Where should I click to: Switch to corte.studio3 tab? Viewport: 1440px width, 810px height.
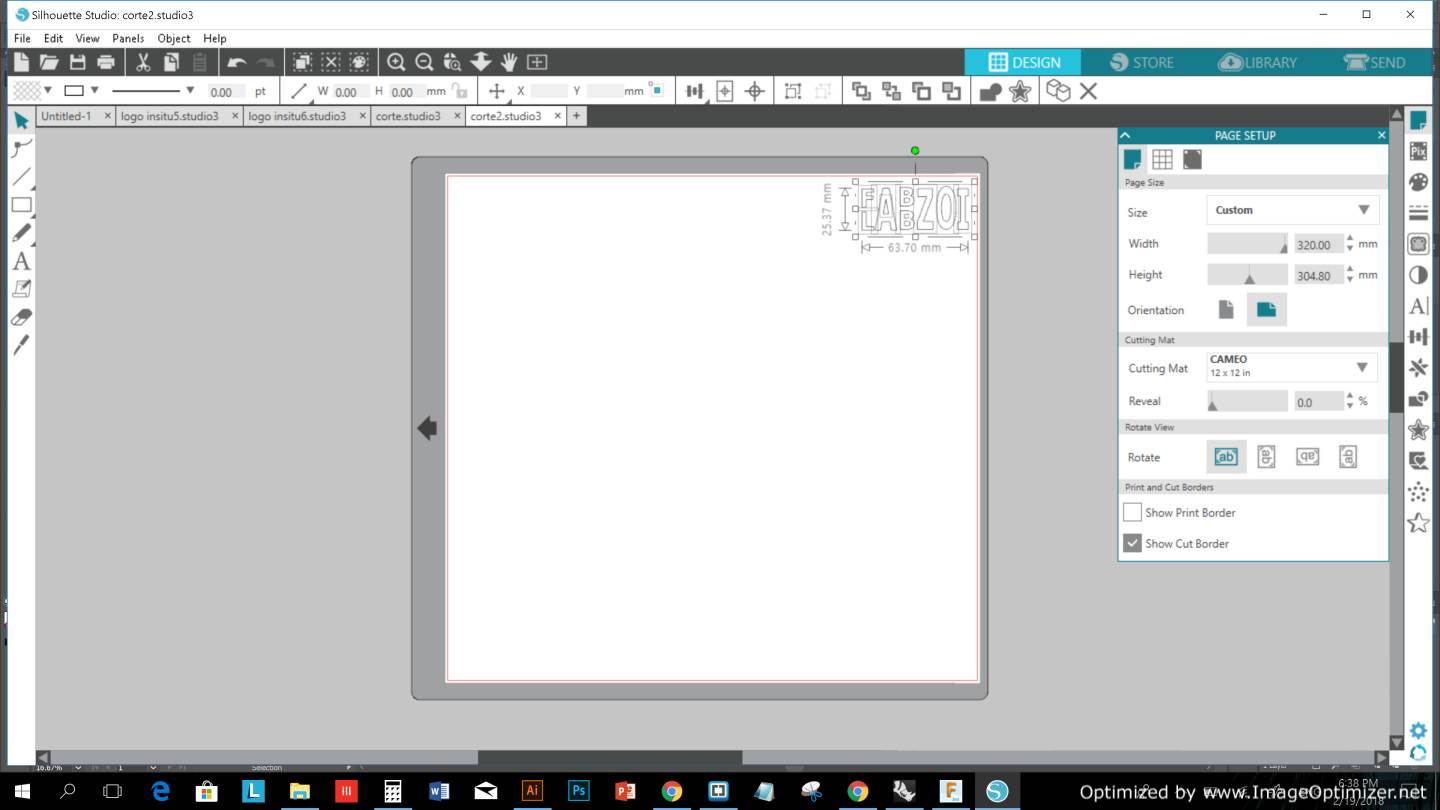click(x=408, y=116)
